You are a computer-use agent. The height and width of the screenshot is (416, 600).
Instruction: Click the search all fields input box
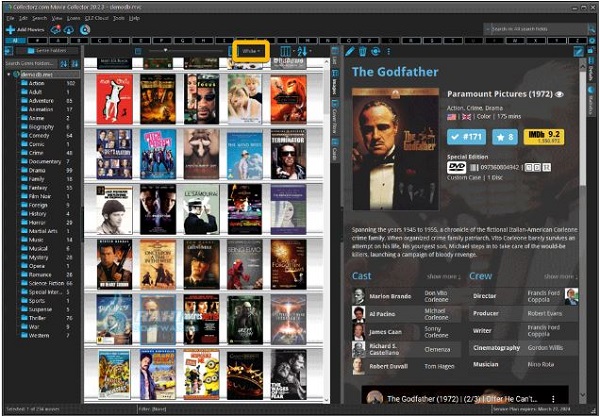click(x=539, y=29)
